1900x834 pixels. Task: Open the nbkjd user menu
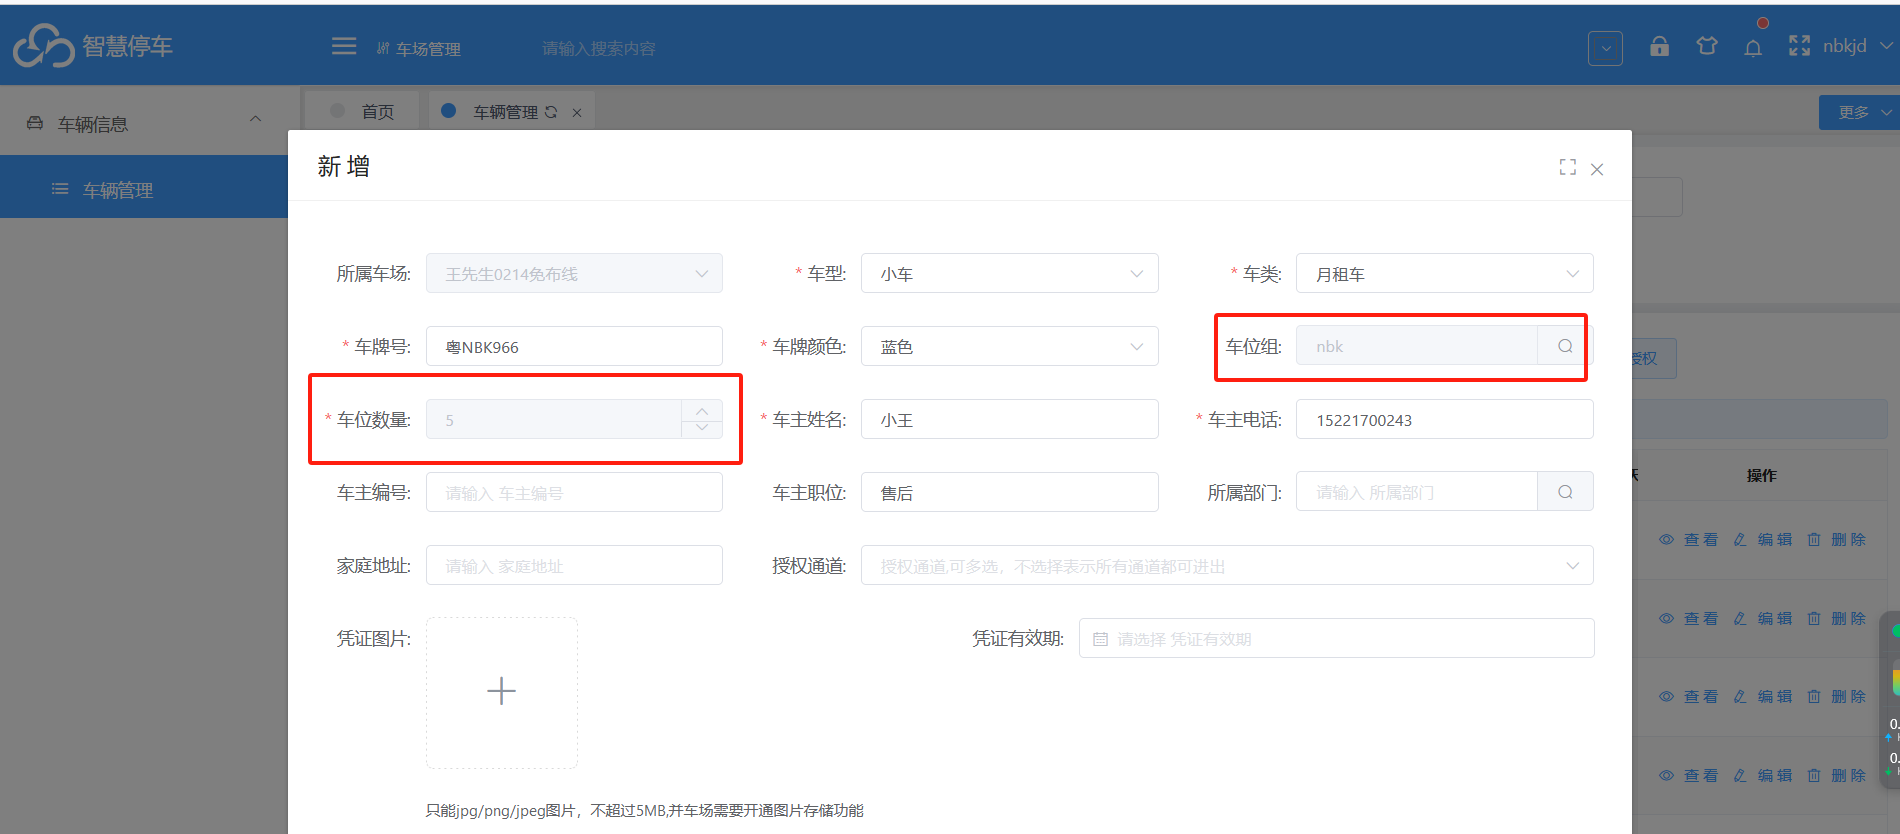point(1857,46)
